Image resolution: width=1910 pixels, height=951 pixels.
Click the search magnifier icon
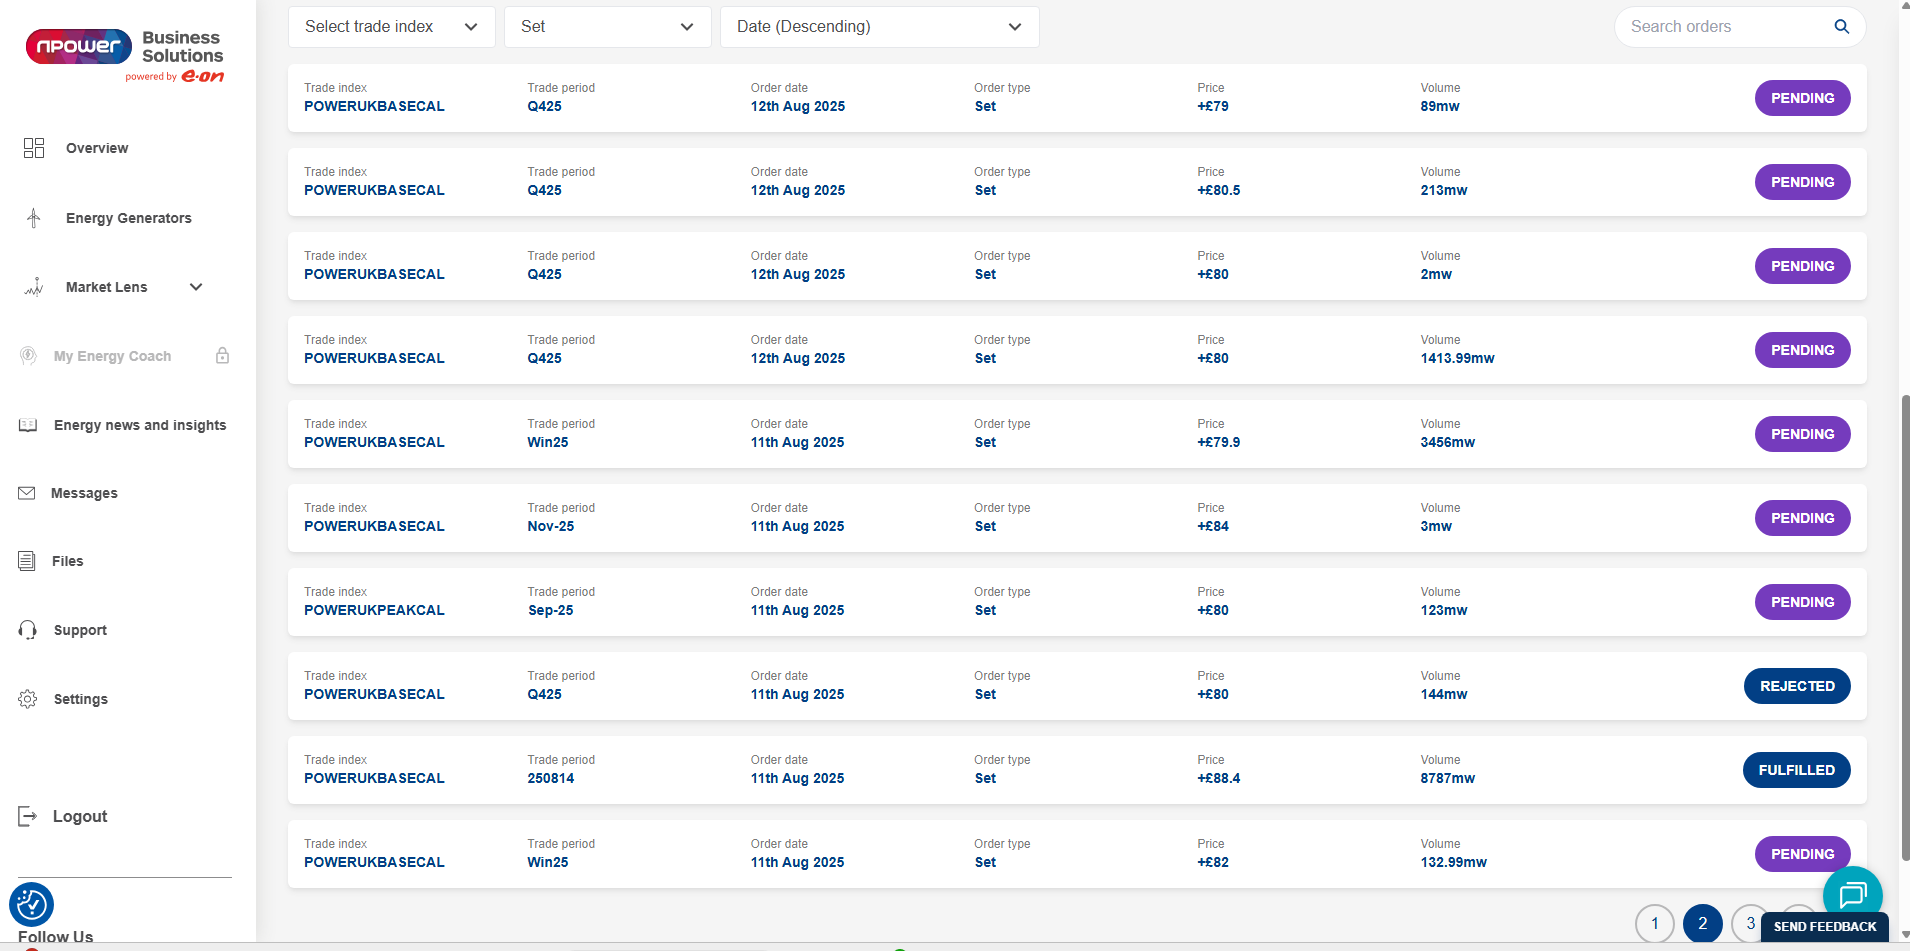pos(1841,27)
